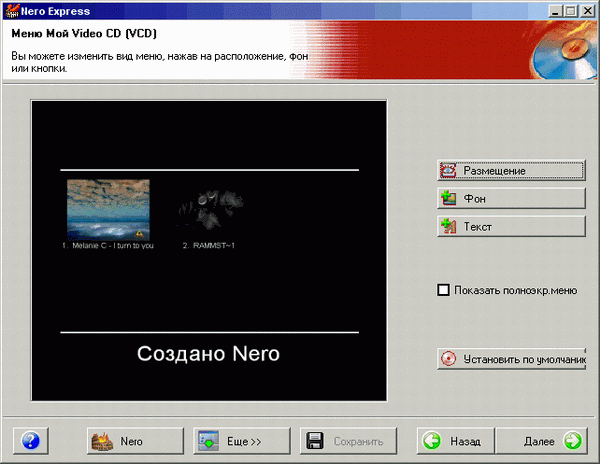The image size is (600, 464).
Task: Click Установить по умолчанию button
Action: pos(511,359)
